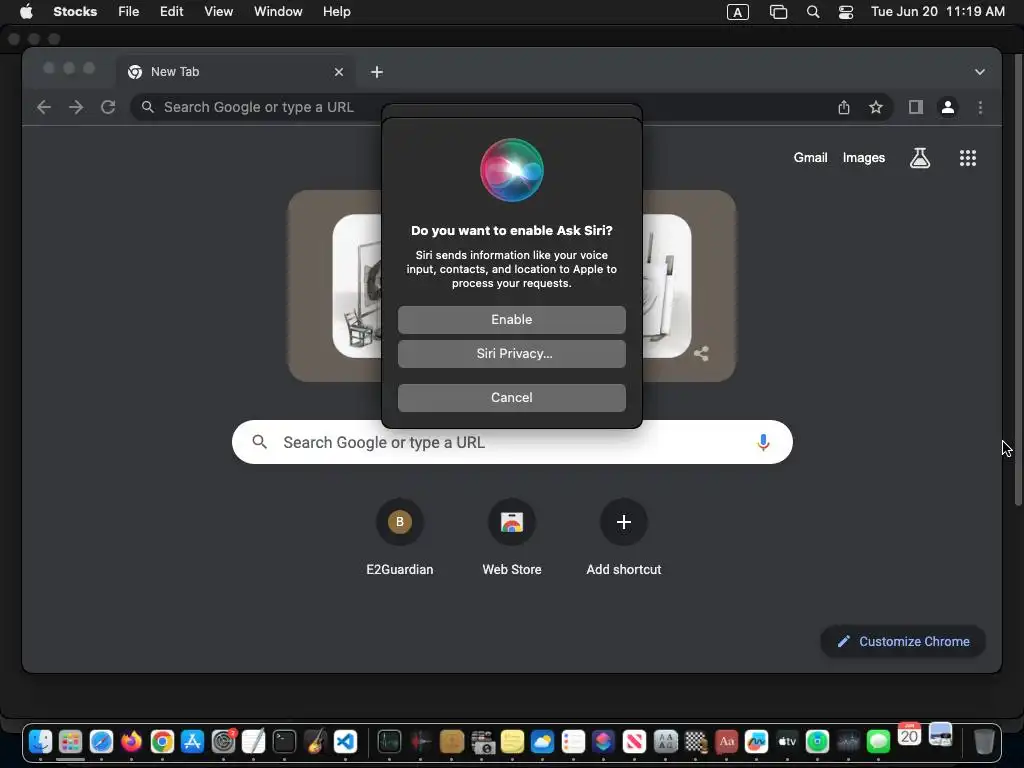Reload the current page
1024x768 pixels.
point(108,107)
